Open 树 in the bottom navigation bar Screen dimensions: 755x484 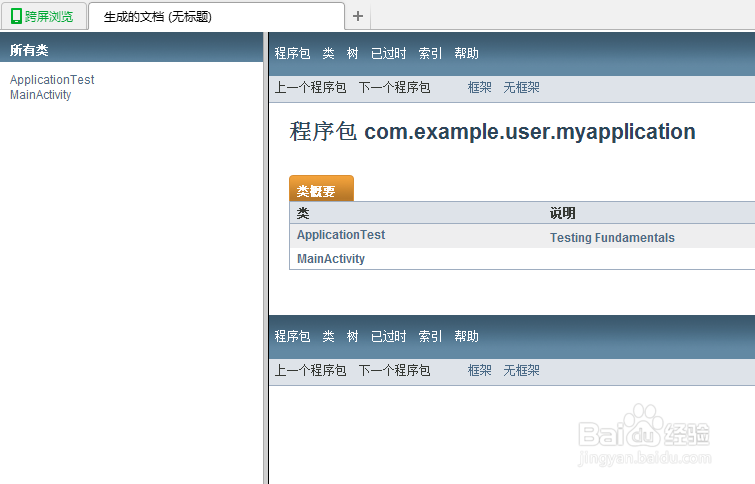(352, 336)
